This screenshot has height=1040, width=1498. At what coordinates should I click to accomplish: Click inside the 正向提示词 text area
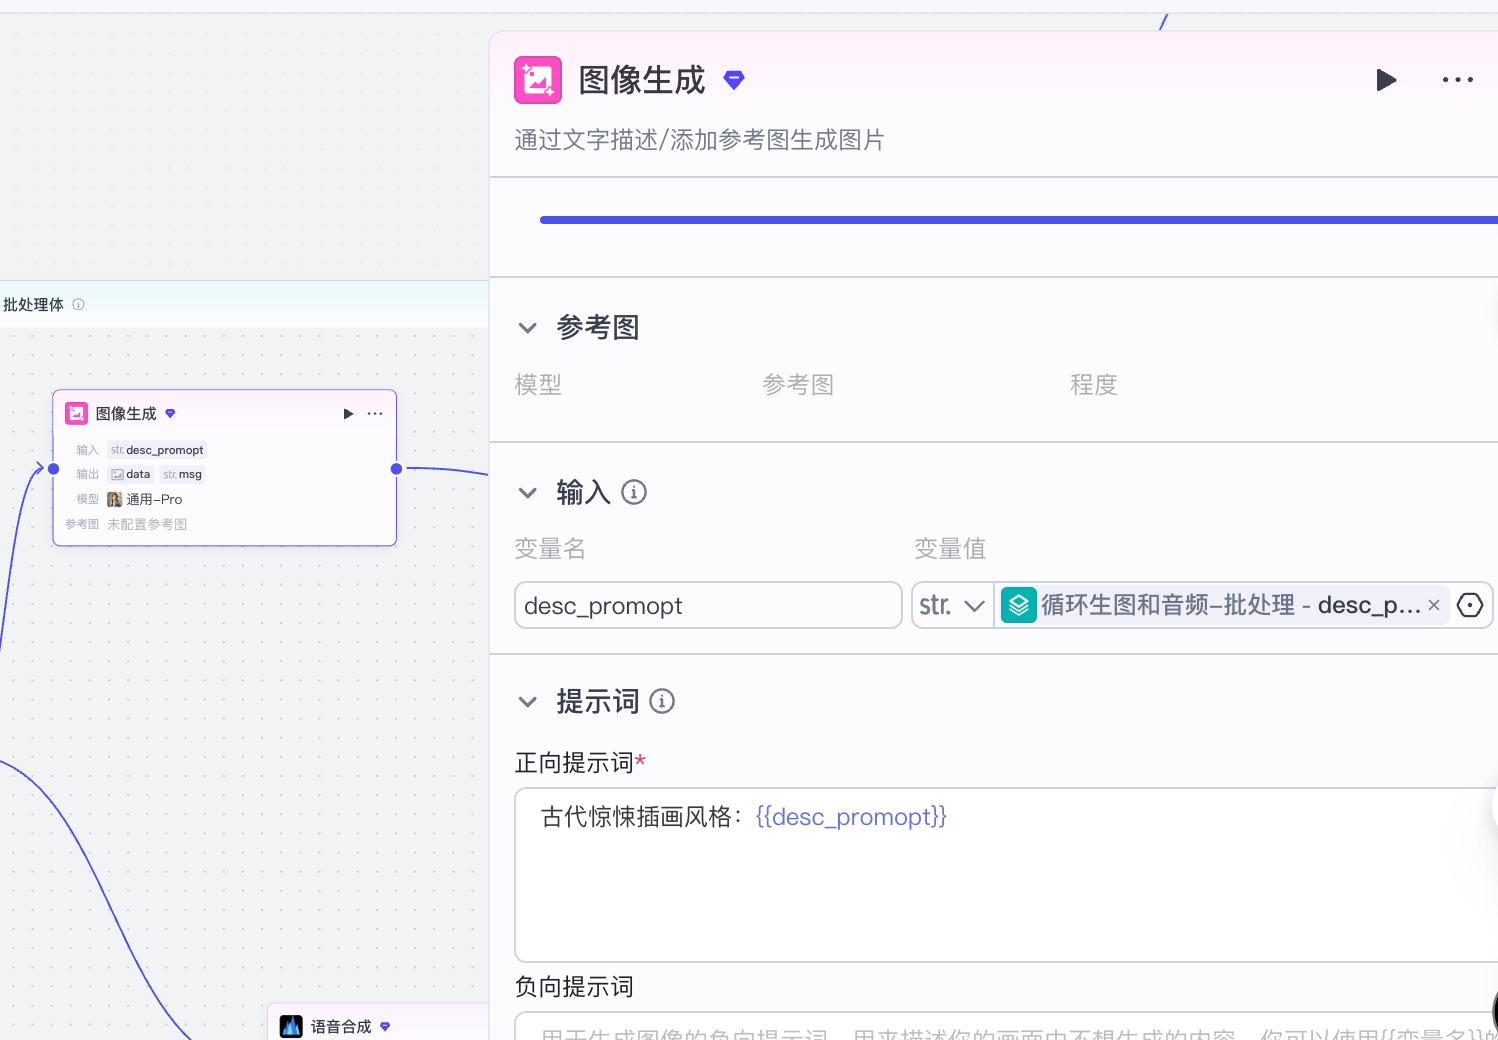click(x=1000, y=880)
